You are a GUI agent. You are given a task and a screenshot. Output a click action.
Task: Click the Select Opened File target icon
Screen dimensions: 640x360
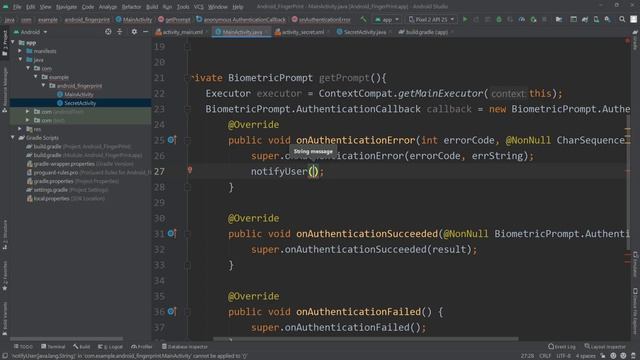(108, 32)
